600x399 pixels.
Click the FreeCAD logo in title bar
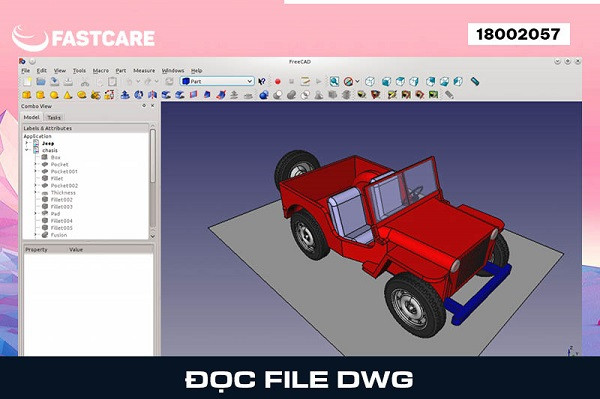[x=23, y=61]
